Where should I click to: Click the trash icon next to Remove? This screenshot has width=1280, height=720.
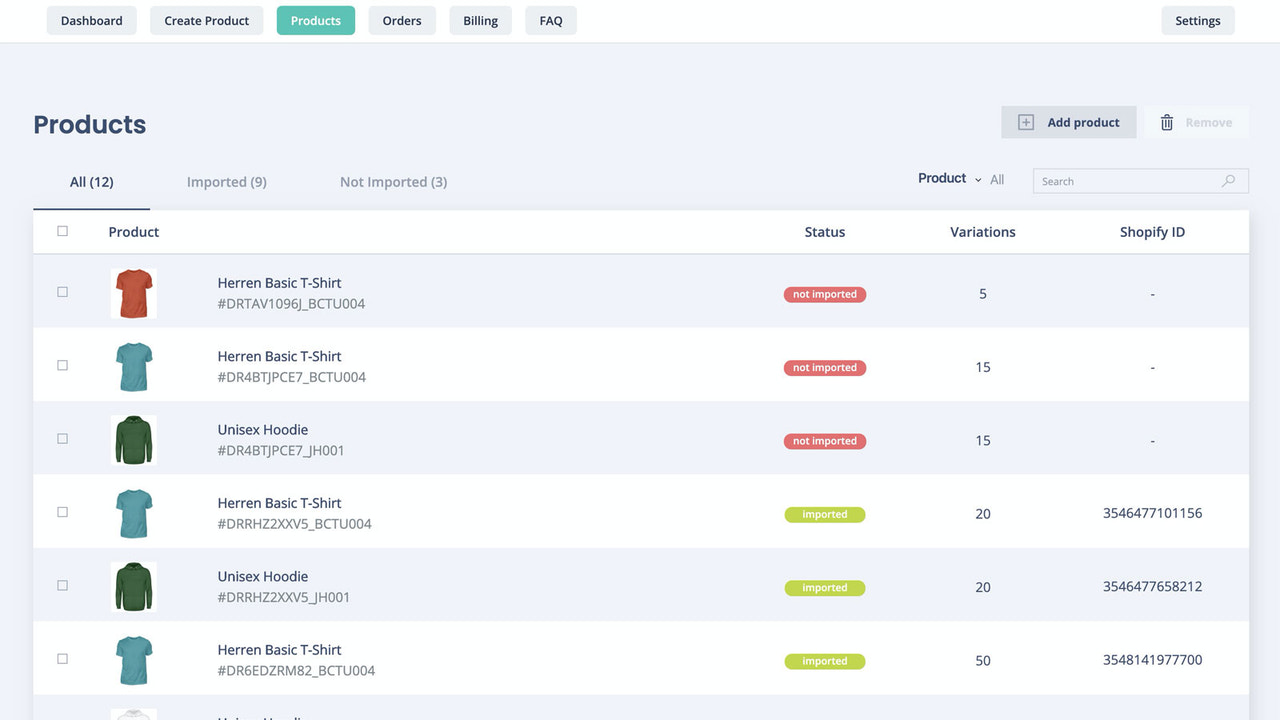[1167, 122]
